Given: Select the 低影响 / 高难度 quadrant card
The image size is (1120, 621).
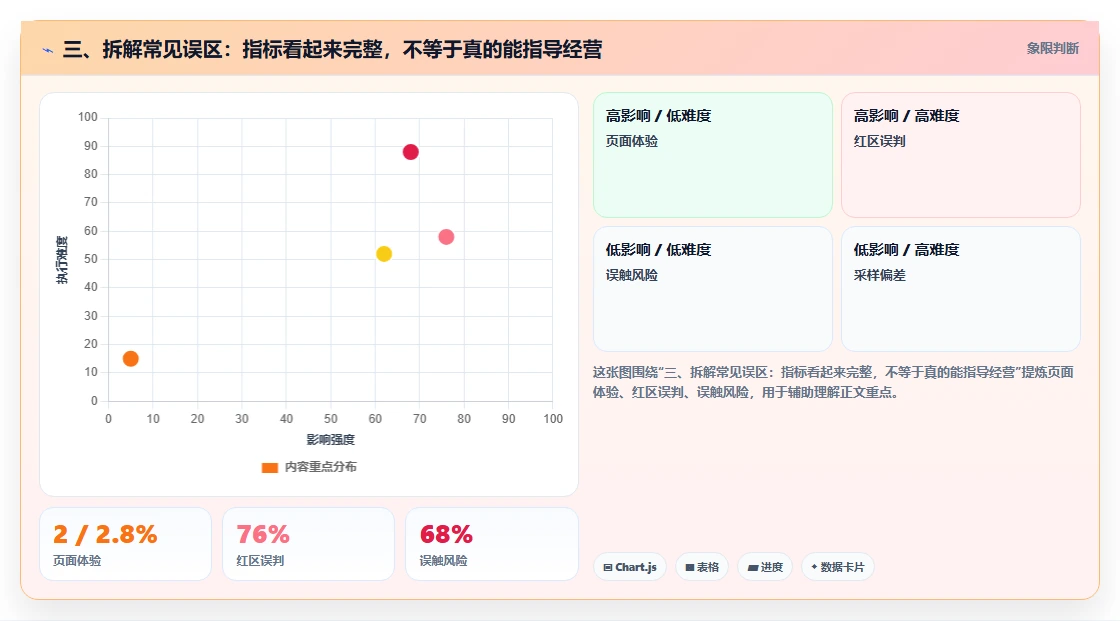Looking at the screenshot, I should tap(961, 289).
